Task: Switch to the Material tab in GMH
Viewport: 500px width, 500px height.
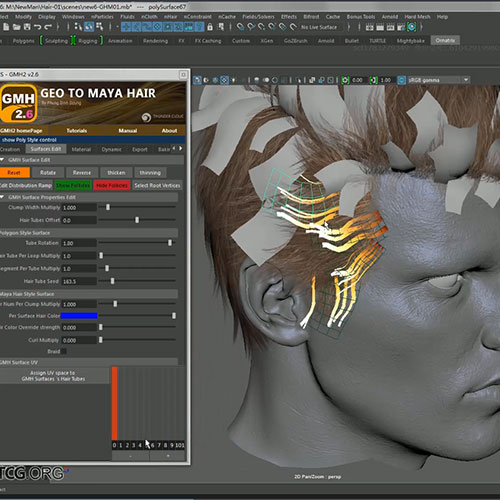Action: tap(81, 149)
